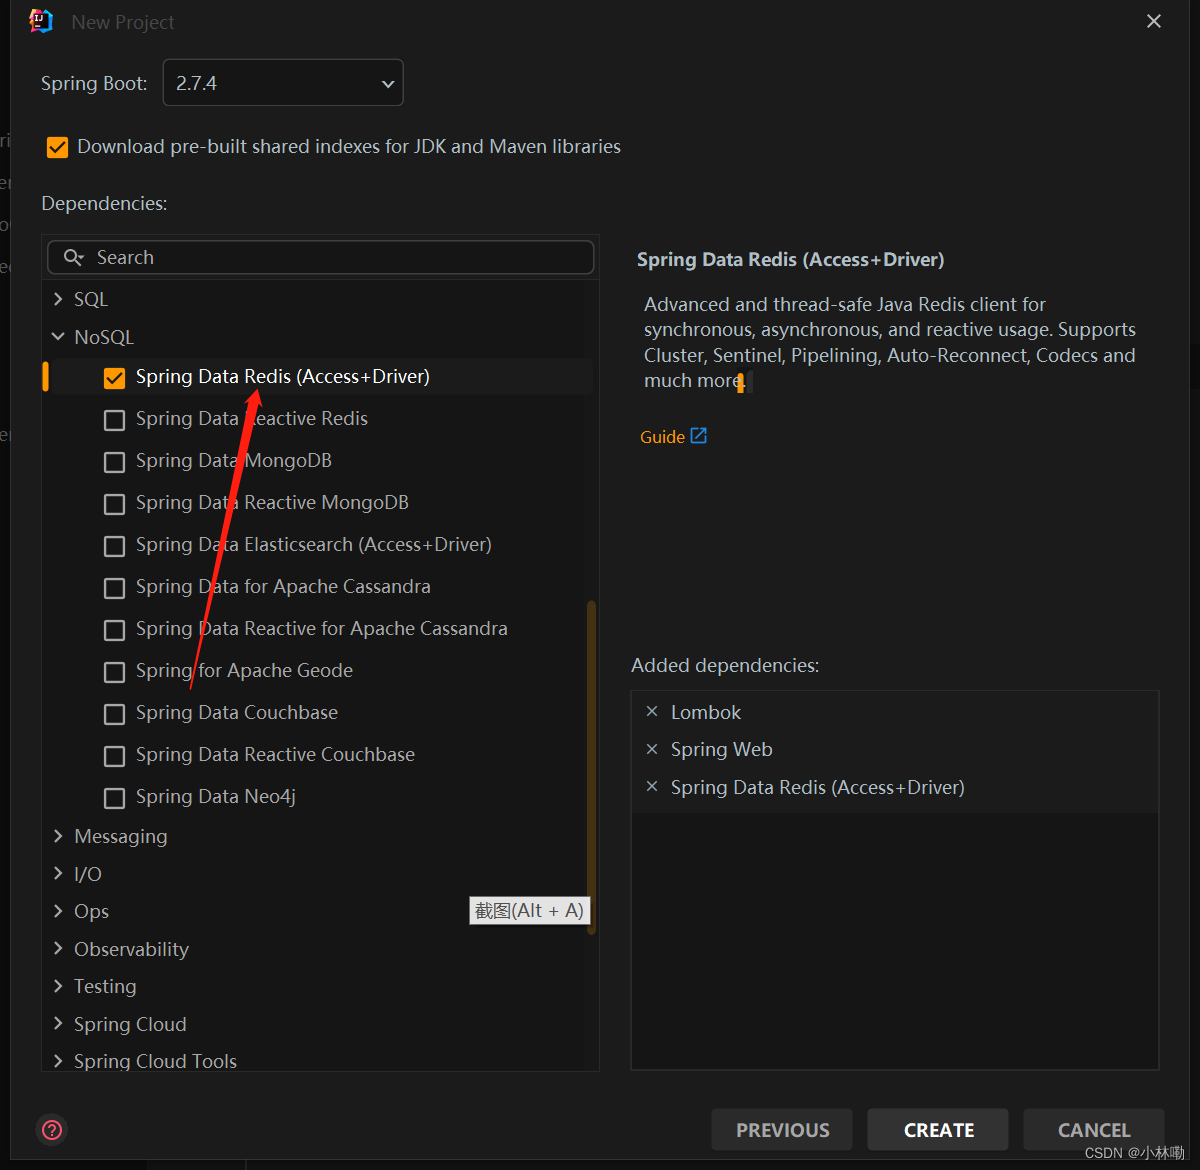The width and height of the screenshot is (1200, 1170).
Task: Tick the Spring Data Neo4j checkbox
Action: (115, 798)
